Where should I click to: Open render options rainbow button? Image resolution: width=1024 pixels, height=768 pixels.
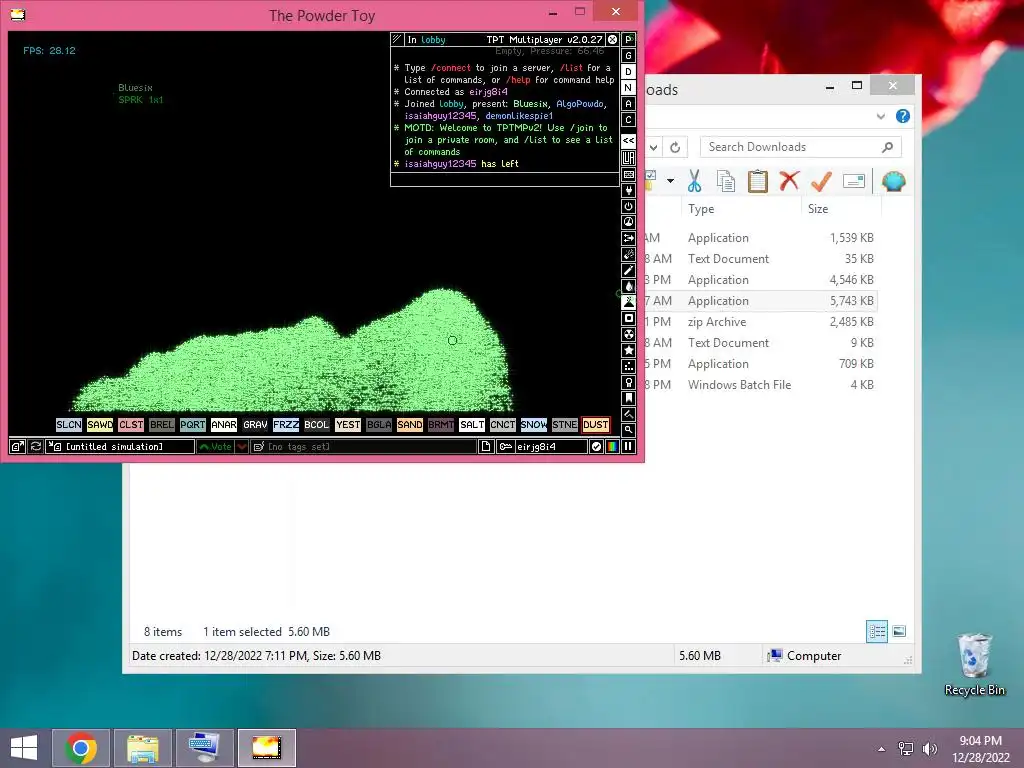tap(612, 447)
